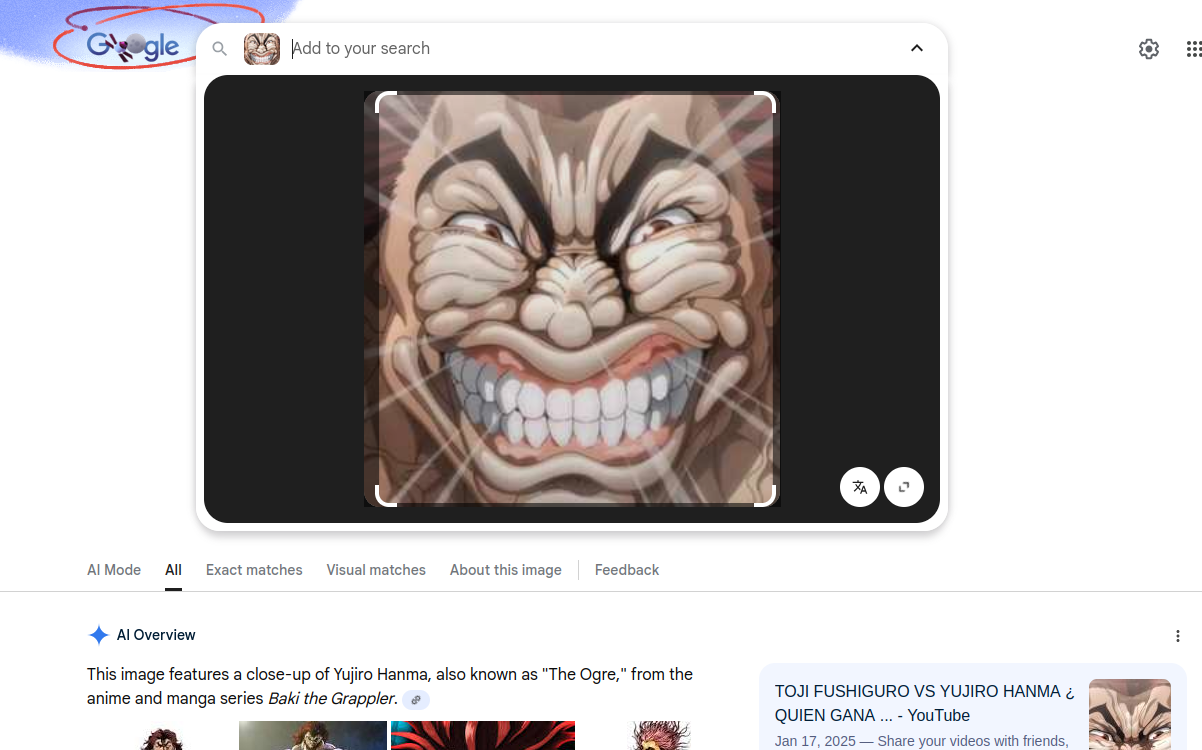Select the All tab
The height and width of the screenshot is (750, 1202).
173,570
